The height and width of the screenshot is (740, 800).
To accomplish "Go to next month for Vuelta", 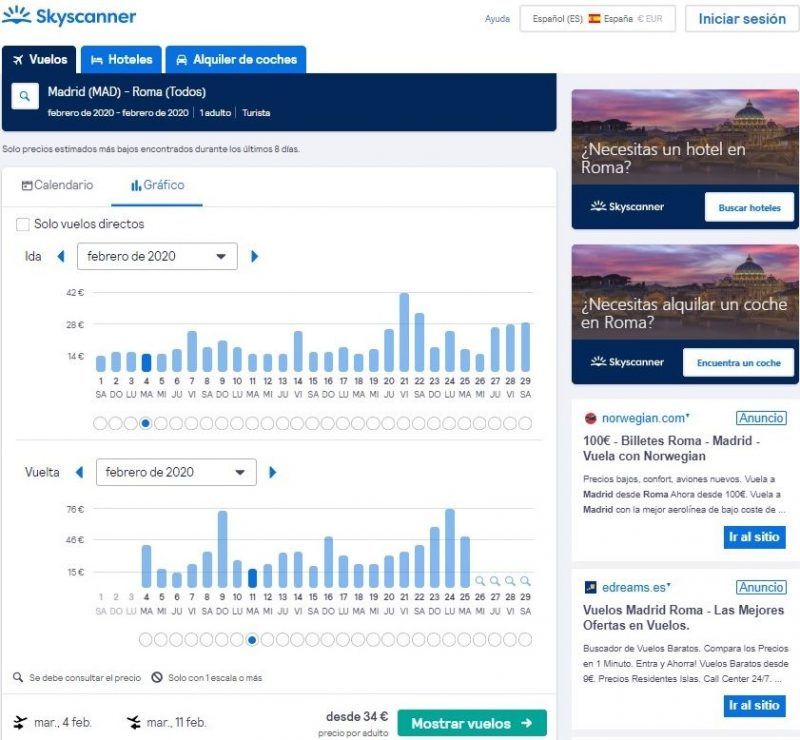I will [273, 472].
